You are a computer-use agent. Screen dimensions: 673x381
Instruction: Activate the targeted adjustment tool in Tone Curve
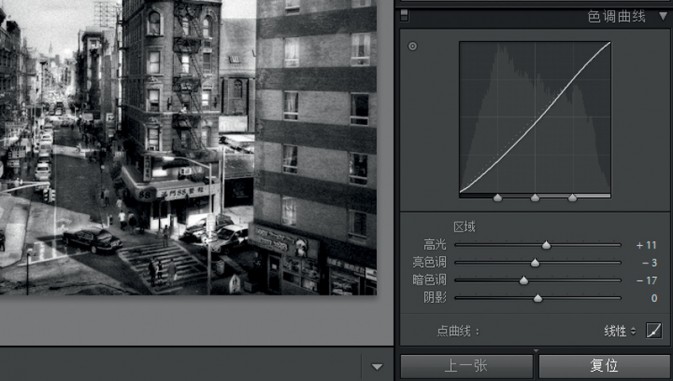click(412, 46)
